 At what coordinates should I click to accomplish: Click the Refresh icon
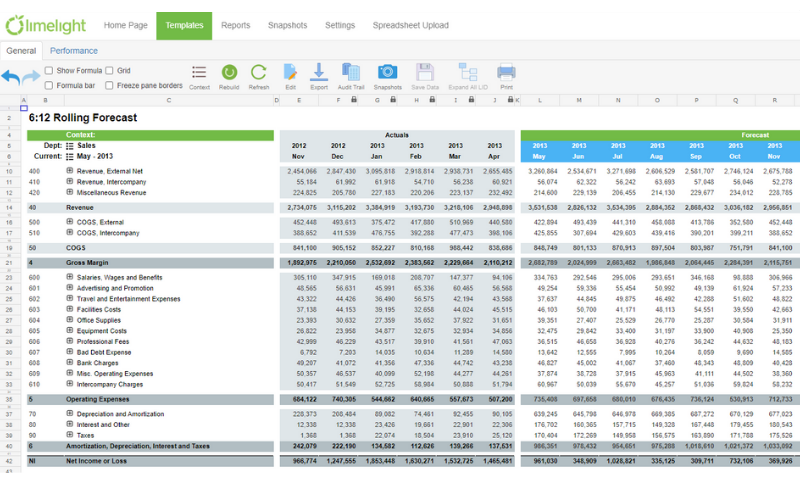click(x=259, y=72)
